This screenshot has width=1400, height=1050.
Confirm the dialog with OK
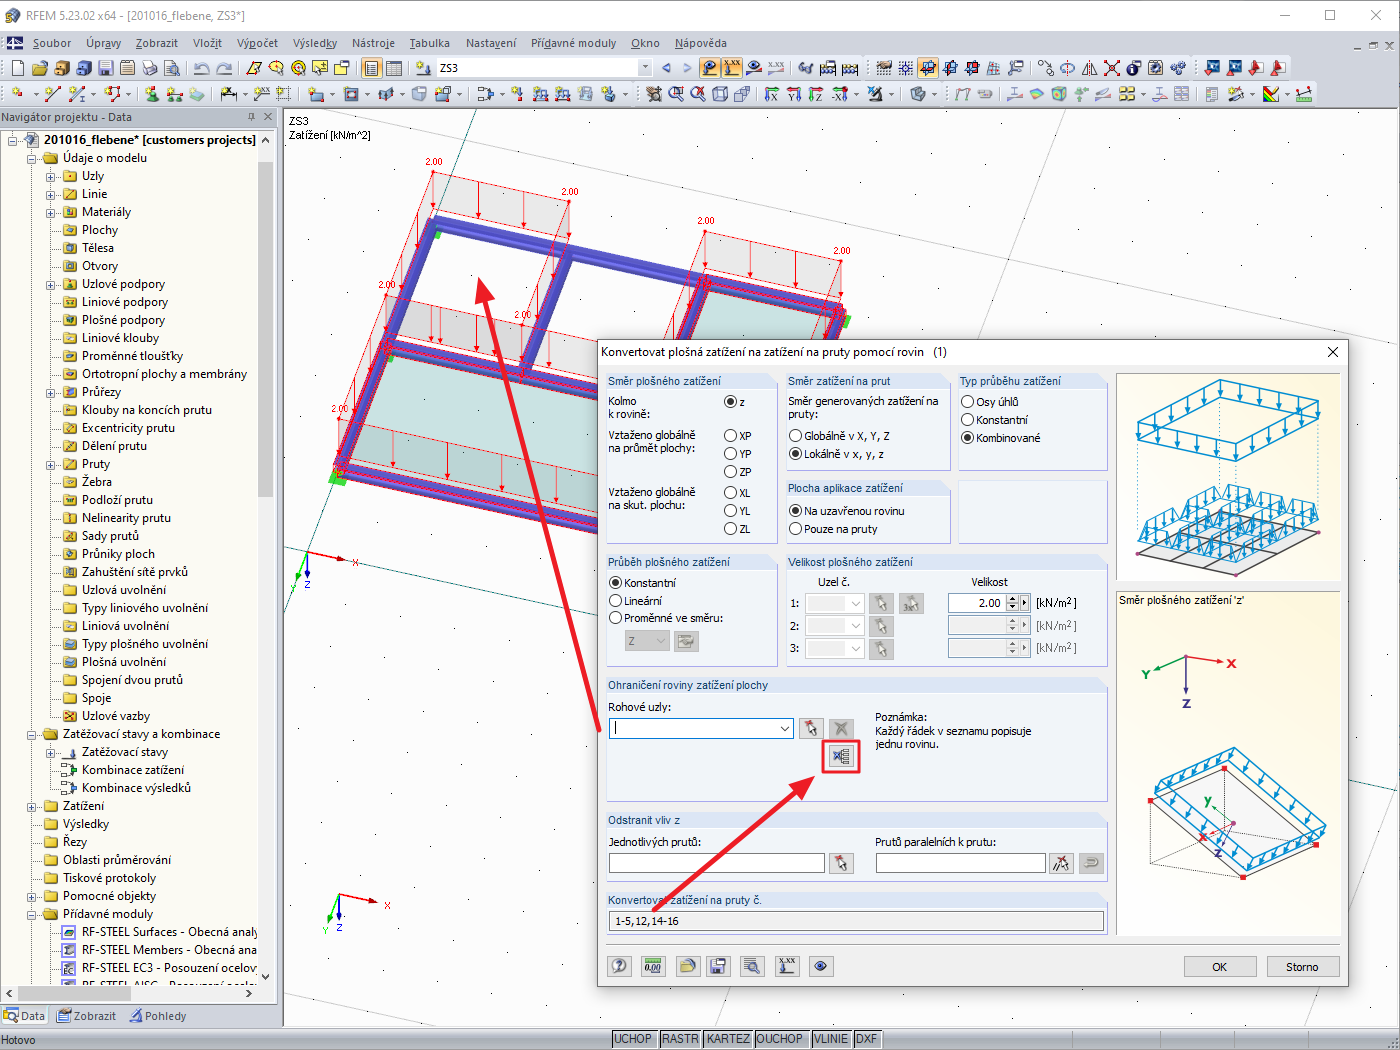[1220, 967]
